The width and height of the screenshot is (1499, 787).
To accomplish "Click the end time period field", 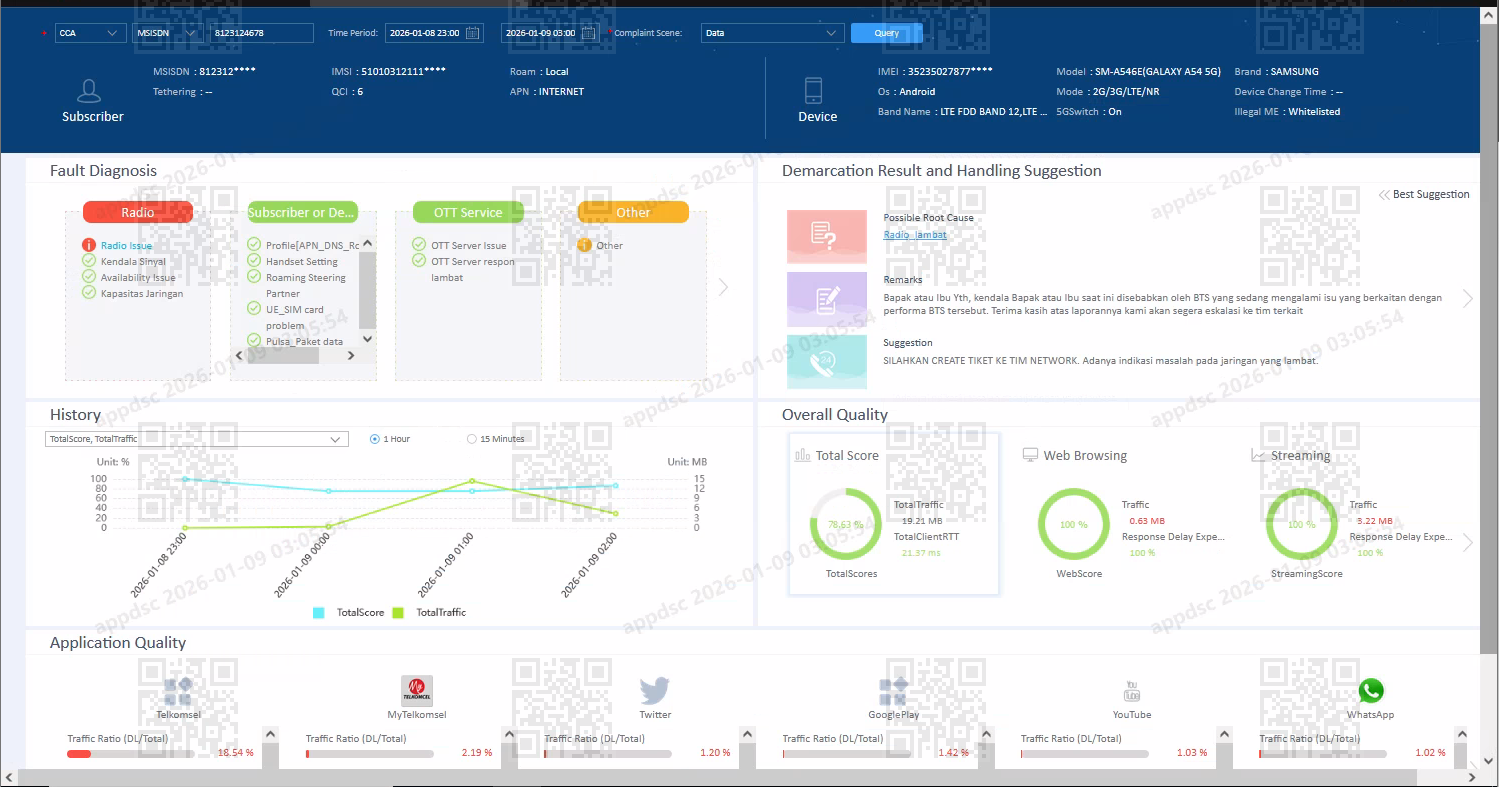I will 549,33.
